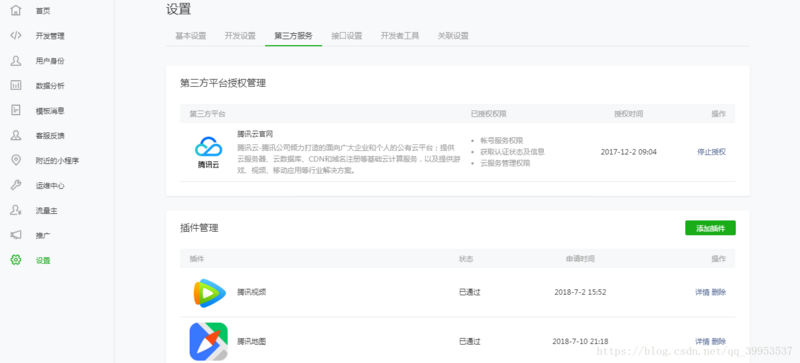Click the authorization time 2017-12-2 09:04
The height and width of the screenshot is (363, 800).
[629, 152]
